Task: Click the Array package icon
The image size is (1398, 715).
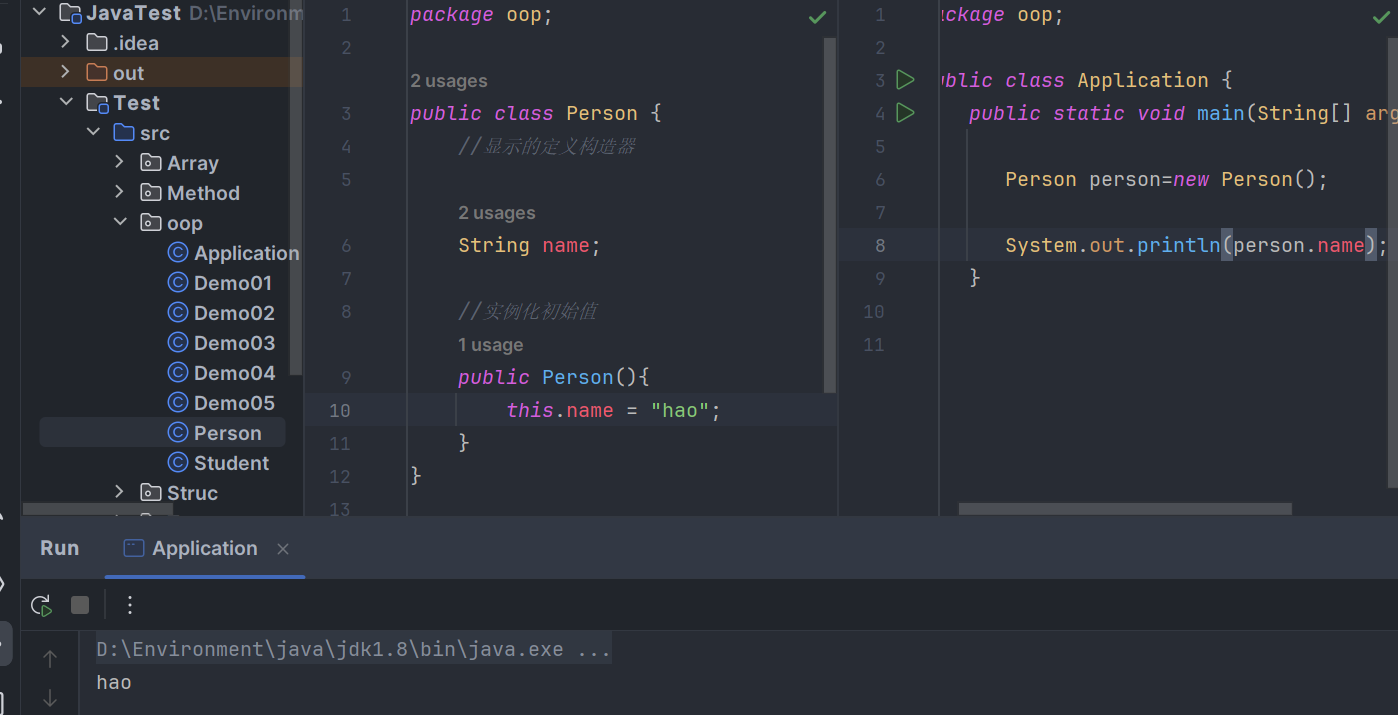Action: point(151,163)
